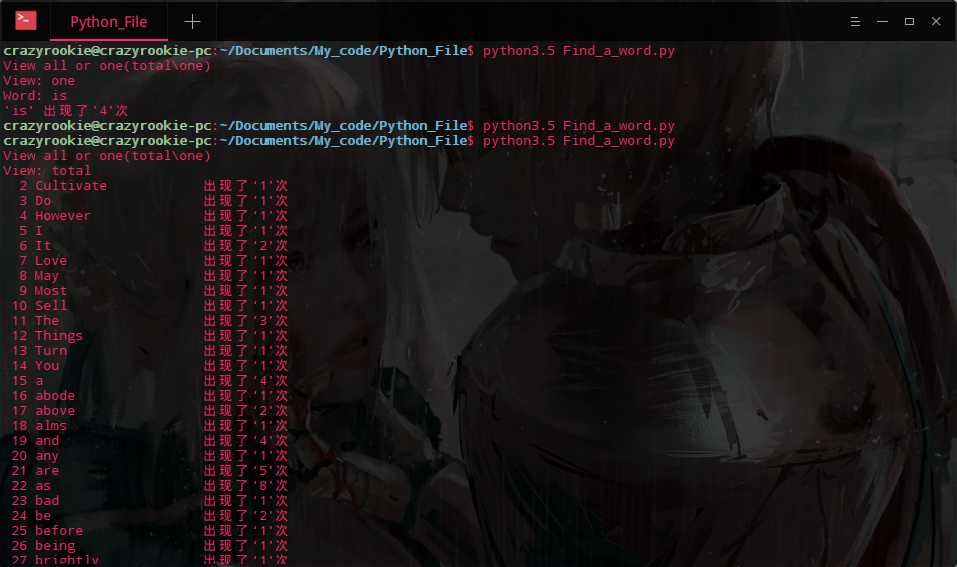Screen dimensions: 957x567
Task: Click the count "出现了'3'次" beside 'The'
Action: pos(246,320)
